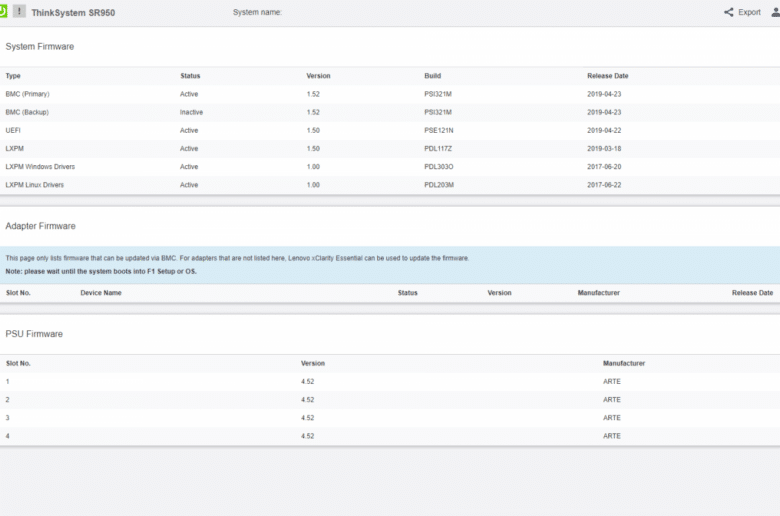Click the System name label
Viewport: 780px width, 516px height.
pyautogui.click(x=257, y=12)
